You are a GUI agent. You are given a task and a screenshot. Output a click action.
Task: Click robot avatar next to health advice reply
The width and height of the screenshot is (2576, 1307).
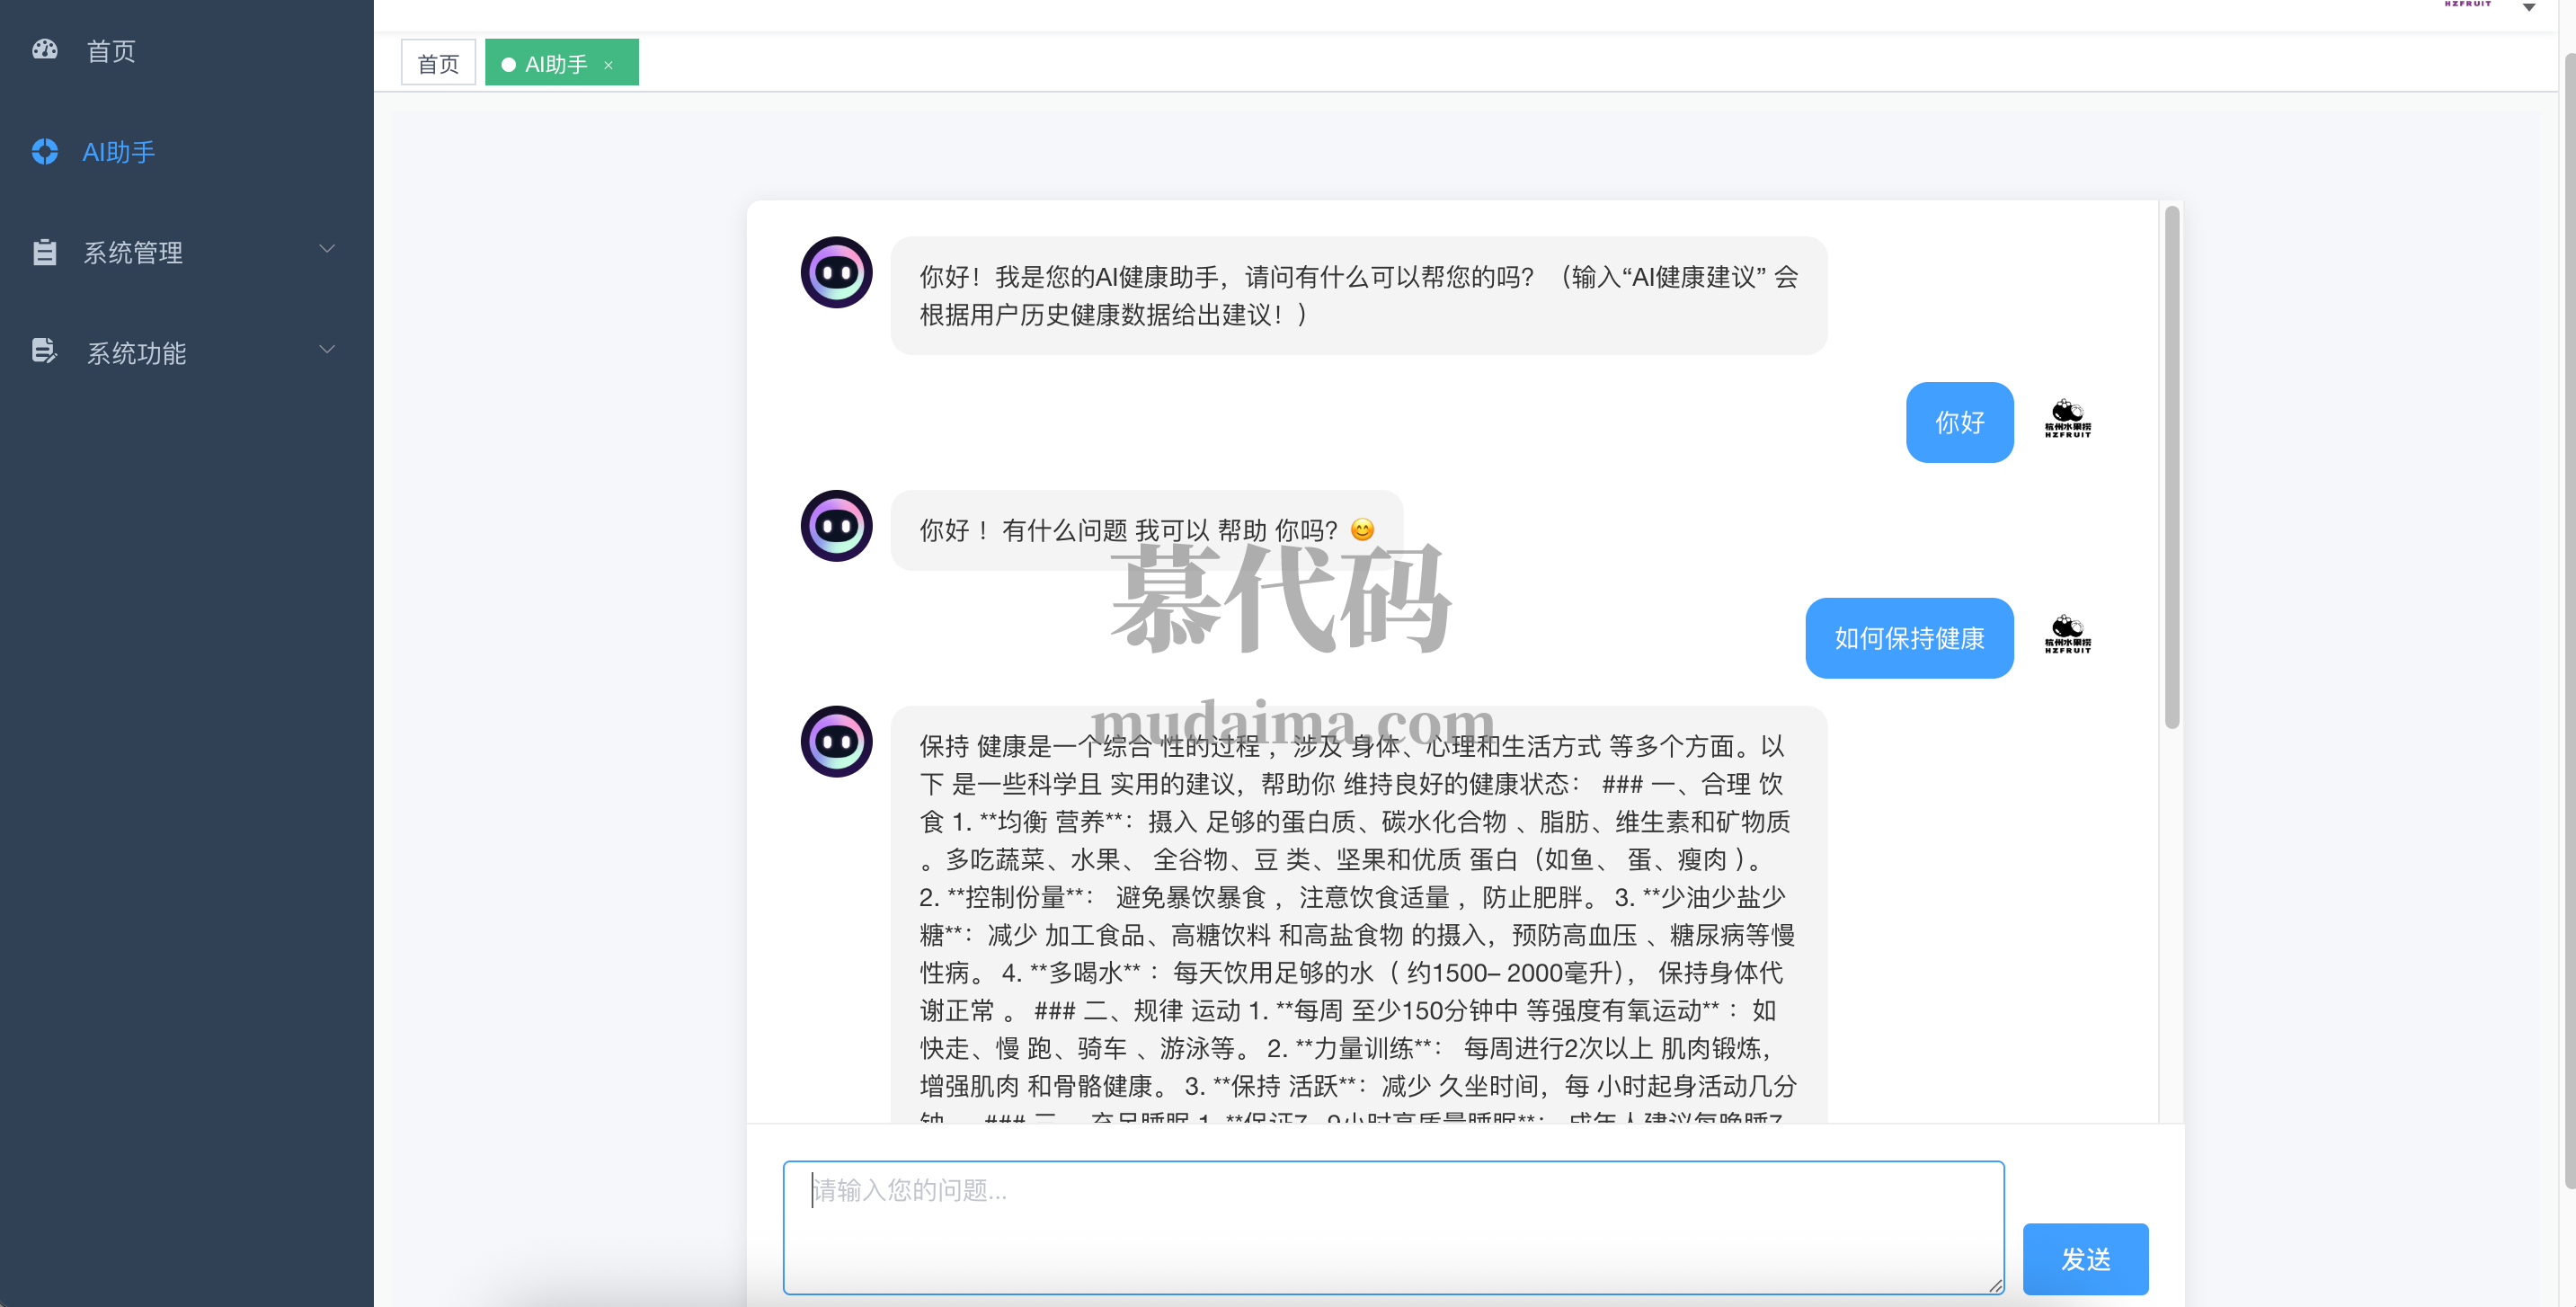click(x=836, y=741)
